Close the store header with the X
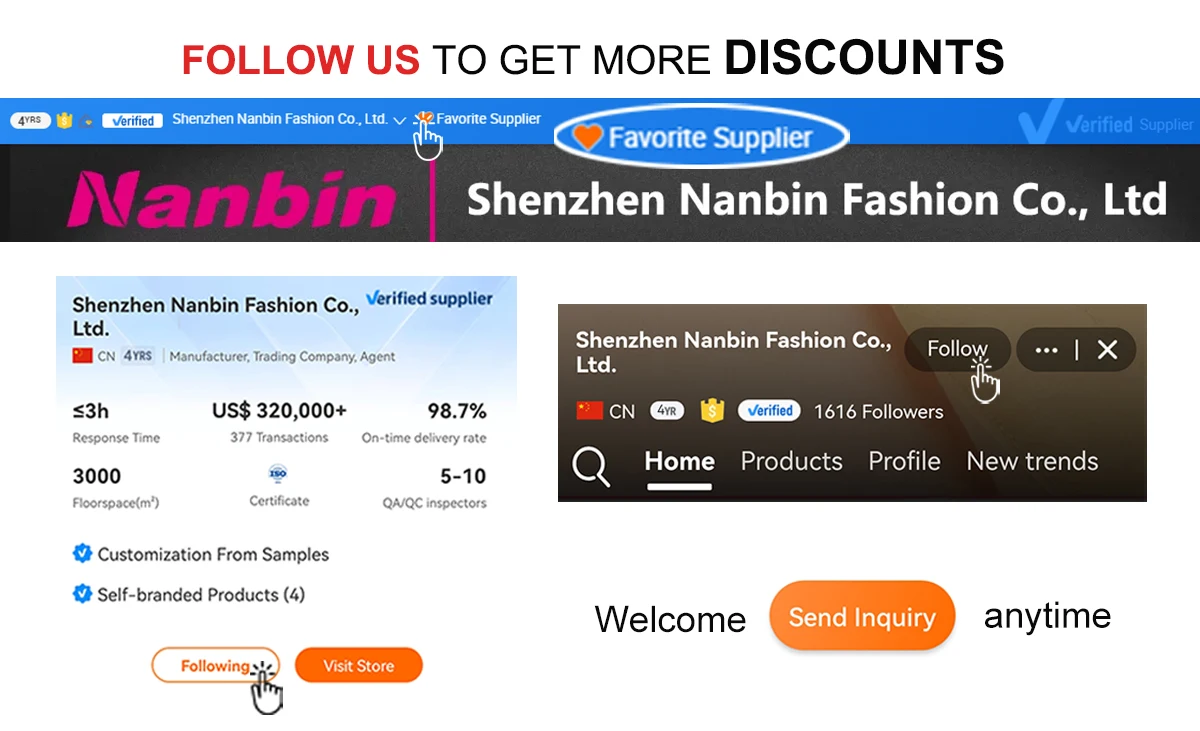This screenshot has height=731, width=1200. [x=1107, y=350]
